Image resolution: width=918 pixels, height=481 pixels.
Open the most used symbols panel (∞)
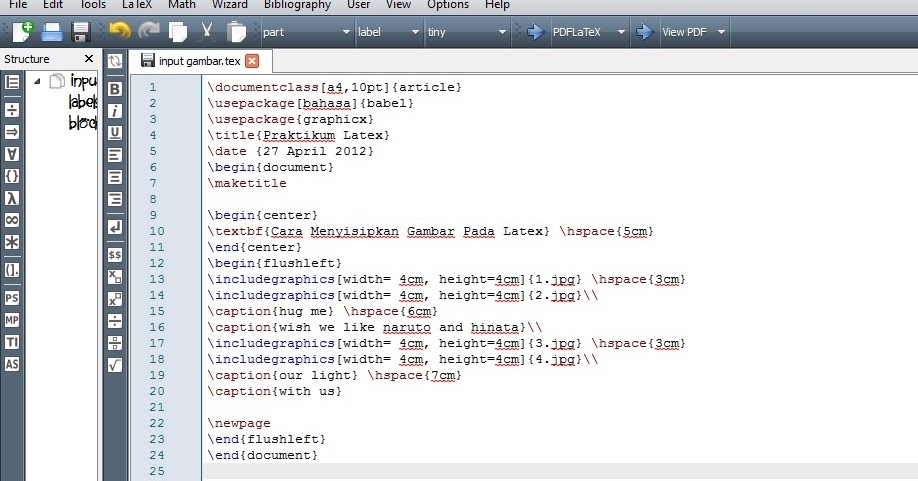(12, 220)
